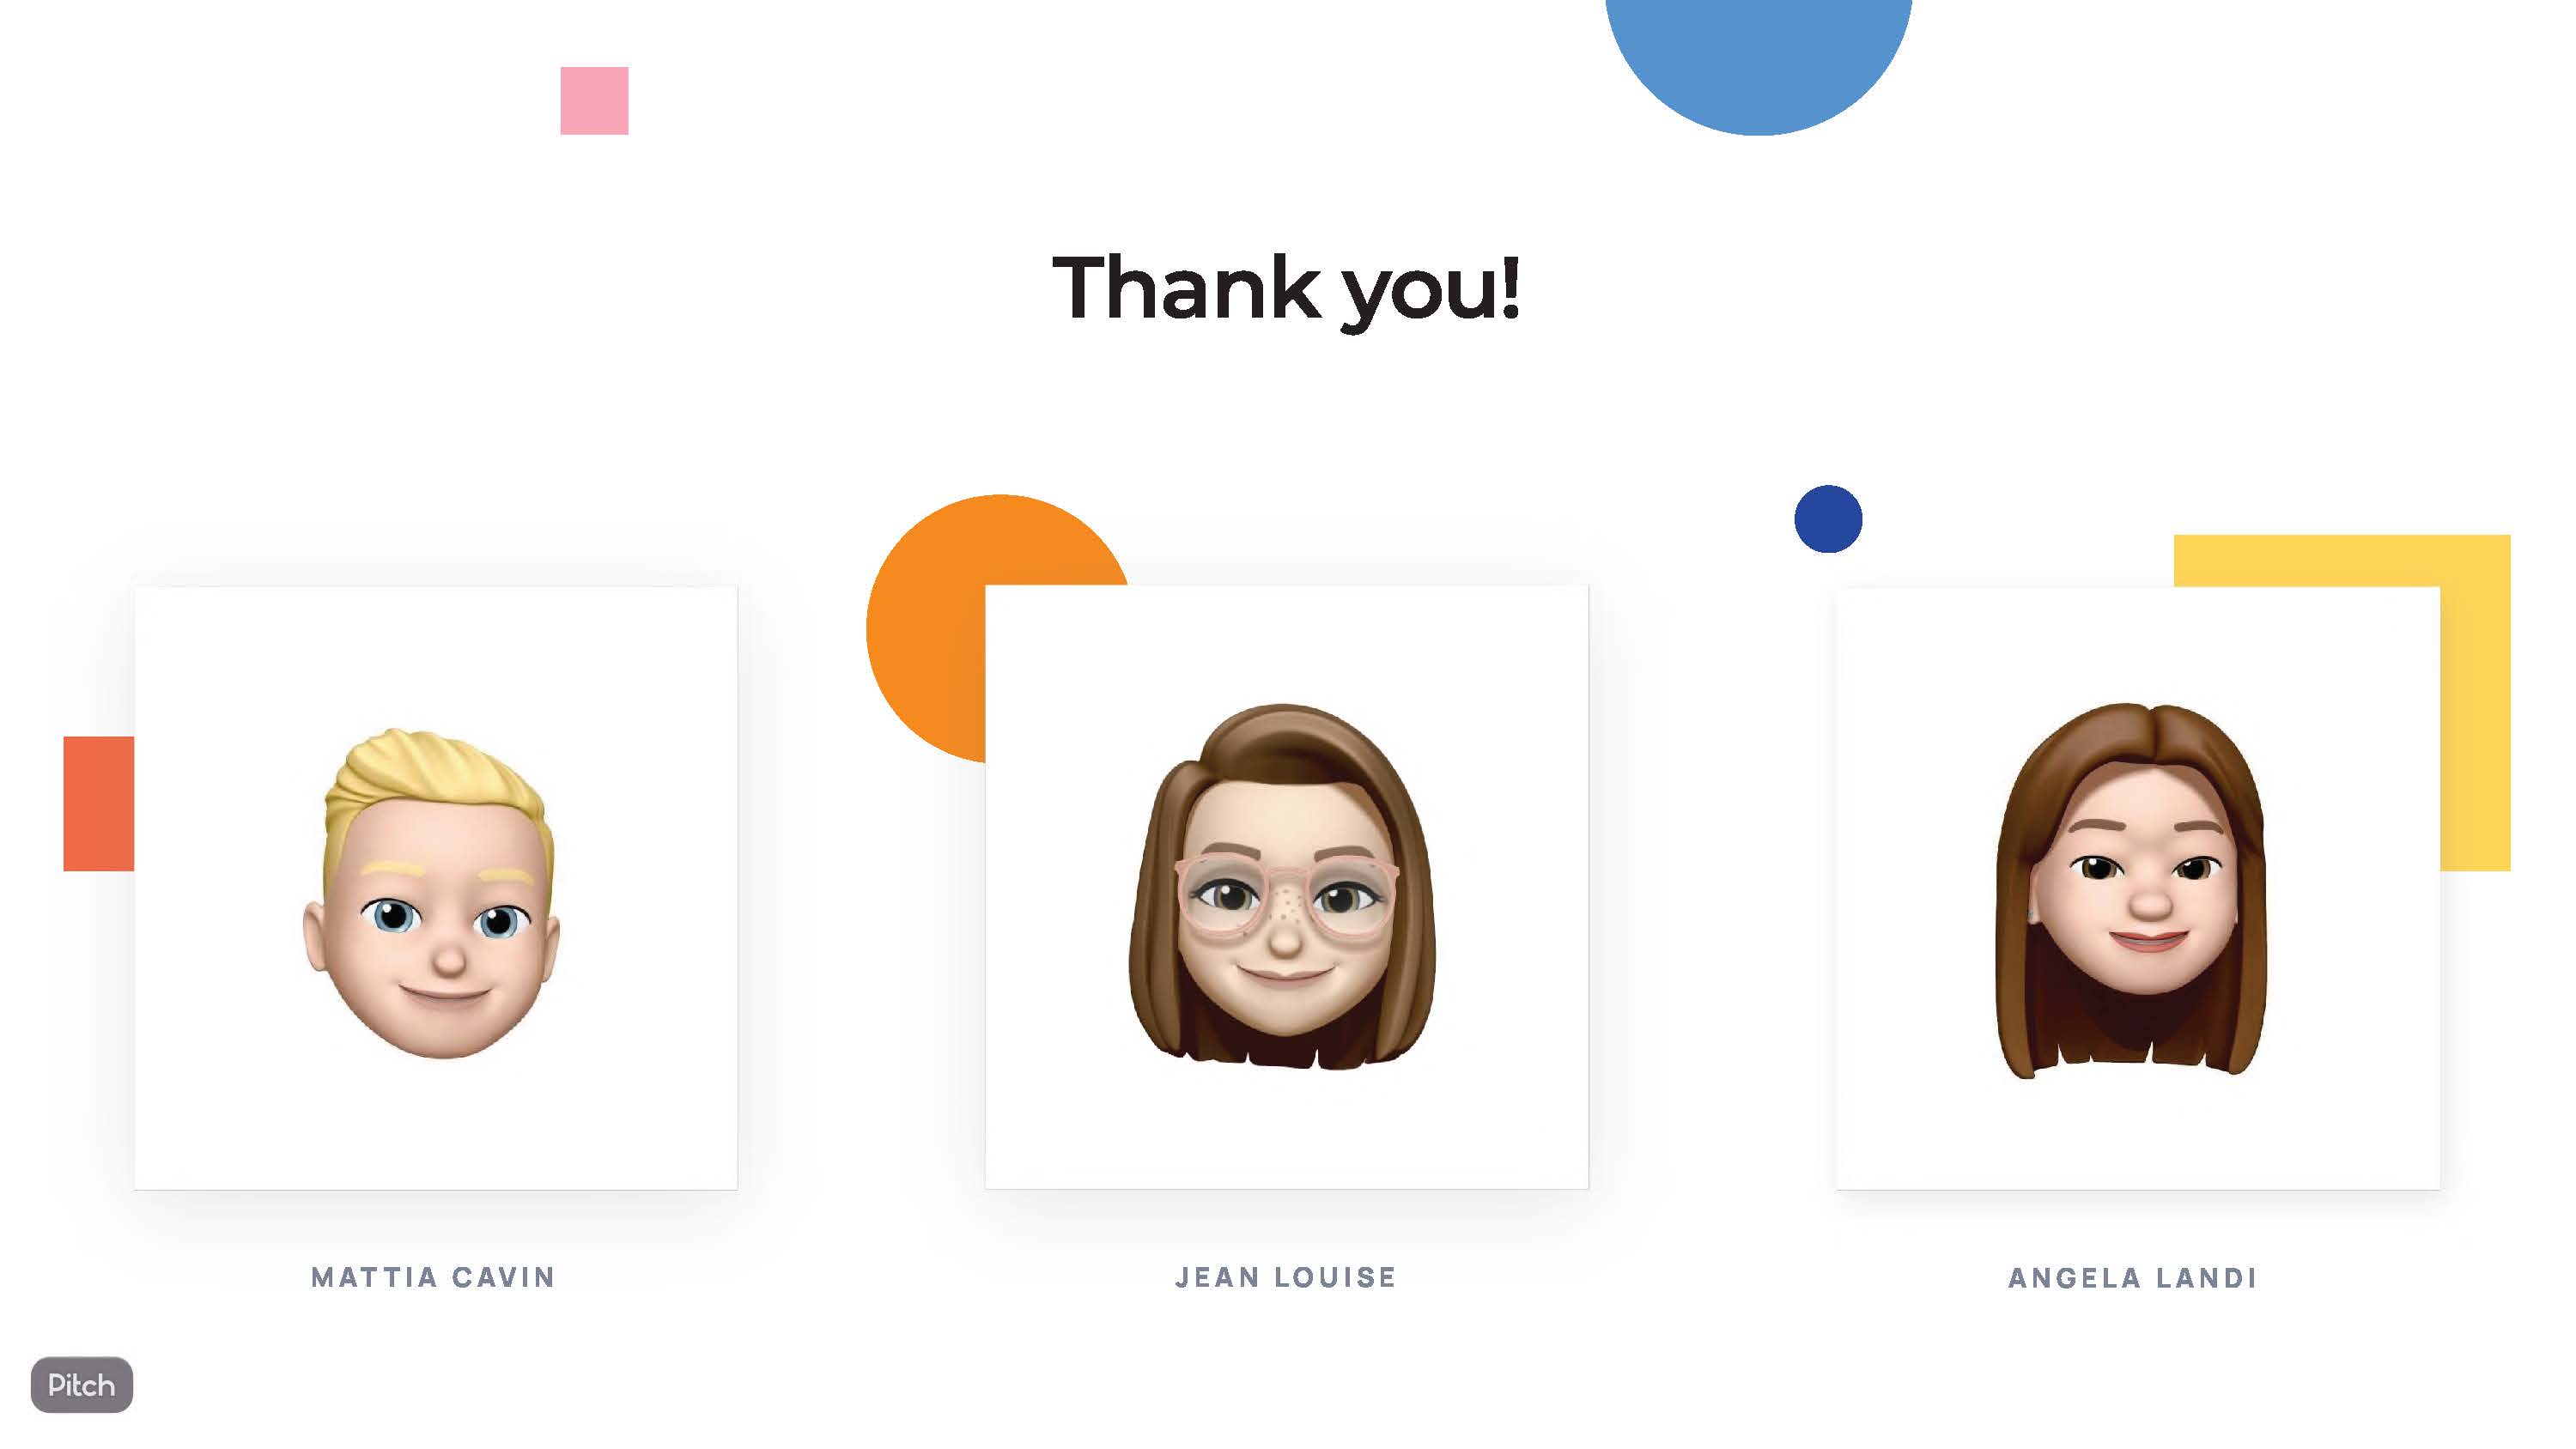
Task: Select the MATTIA CAVIN name label
Action: 433,1277
